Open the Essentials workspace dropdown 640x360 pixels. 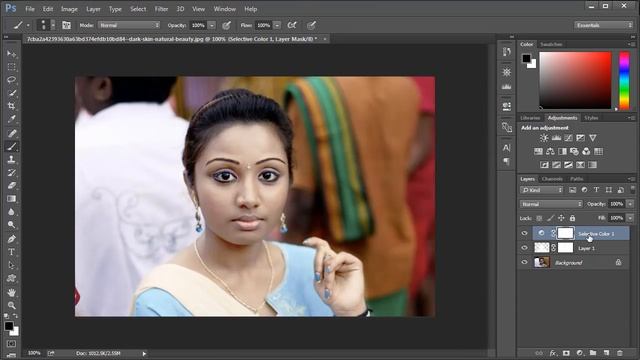point(603,25)
